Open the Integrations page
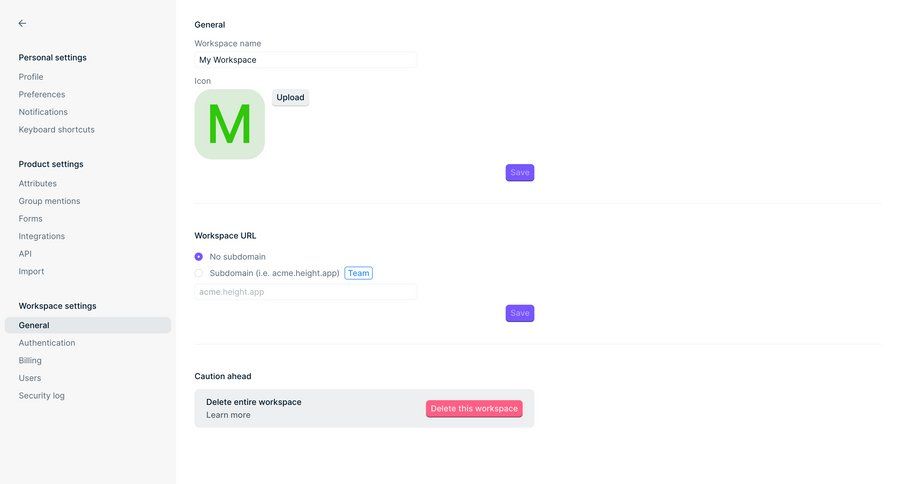 click(42, 236)
